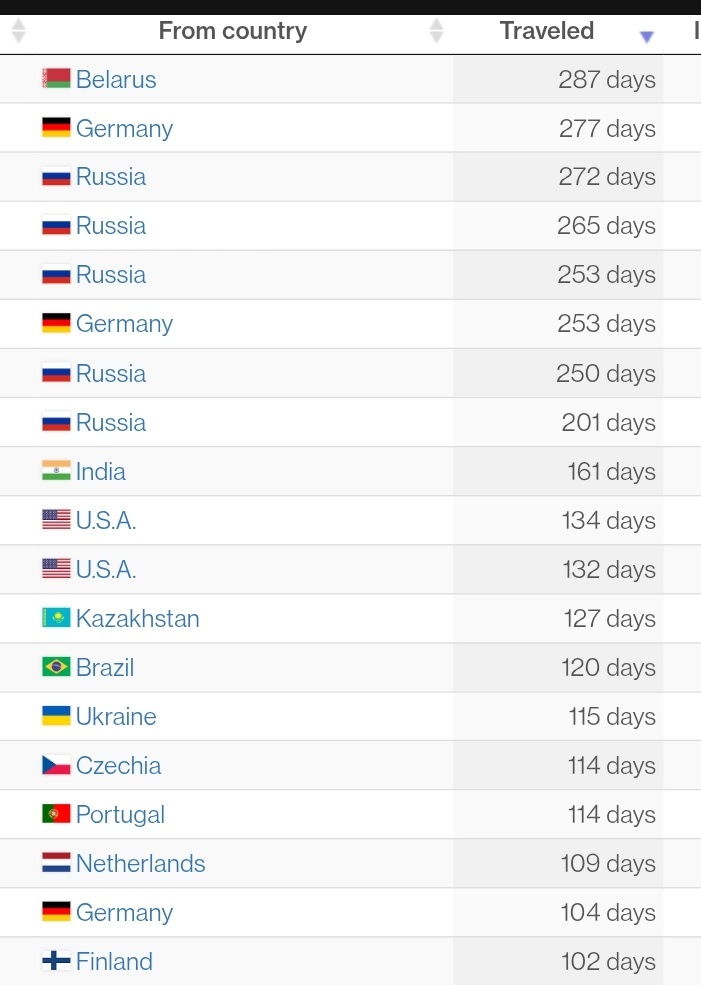Open the India country link
The height and width of the screenshot is (985, 701).
101,472
